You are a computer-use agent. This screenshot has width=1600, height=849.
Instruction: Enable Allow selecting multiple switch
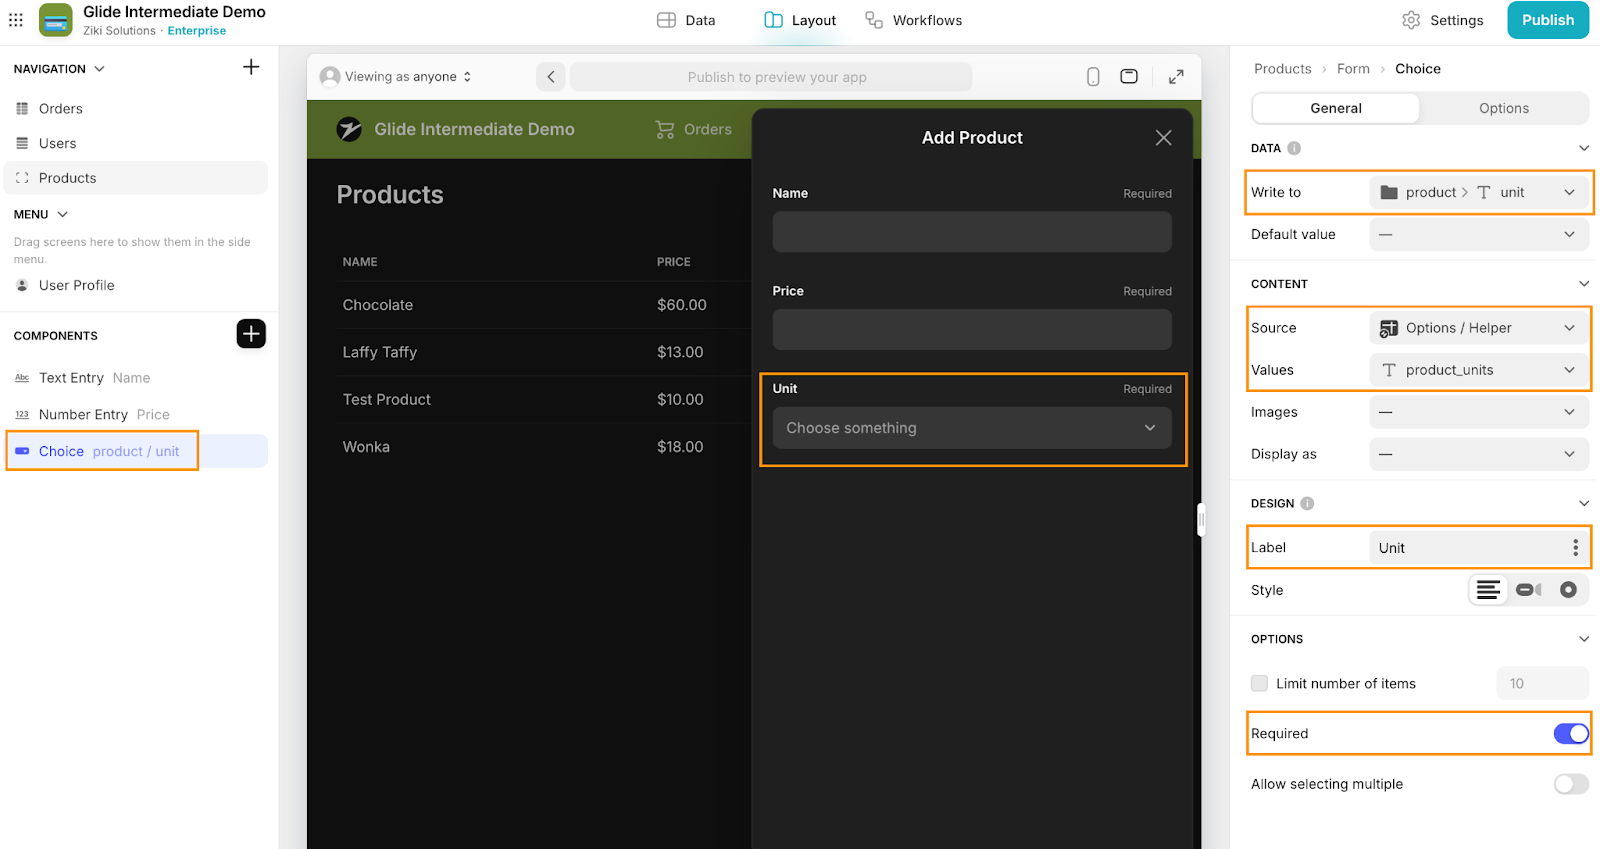click(x=1571, y=784)
